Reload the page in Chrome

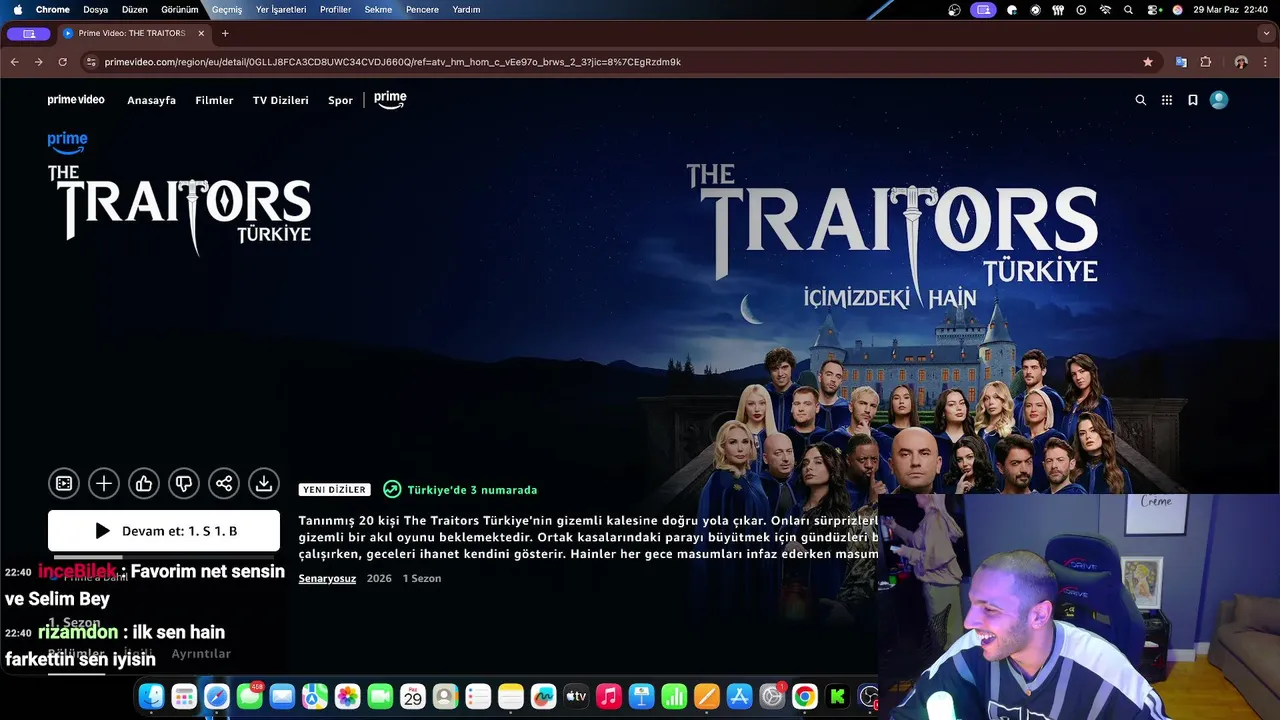click(x=62, y=62)
